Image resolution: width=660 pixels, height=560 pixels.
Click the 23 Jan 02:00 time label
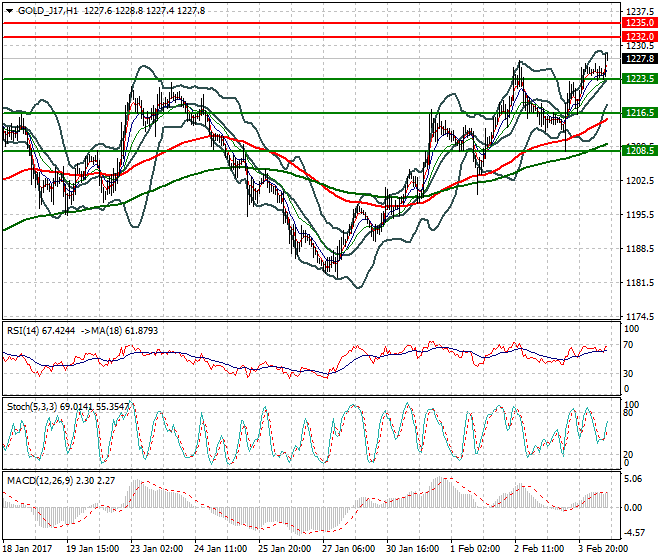tap(157, 549)
